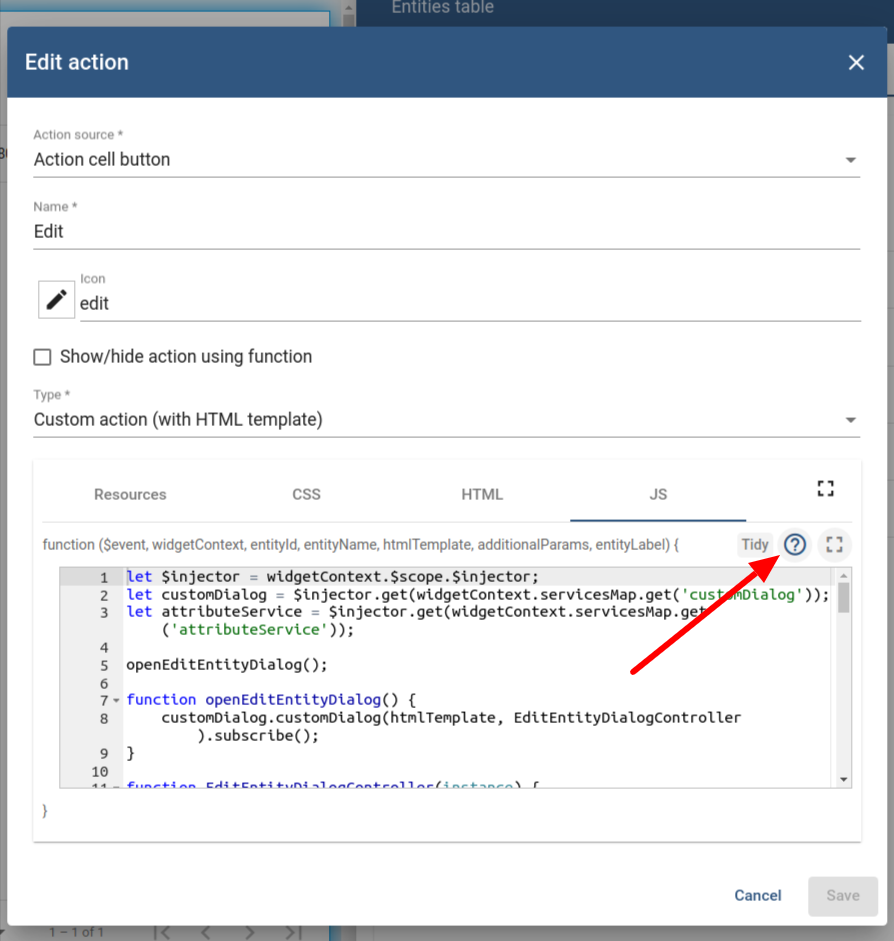The height and width of the screenshot is (941, 894).
Task: Jump to the first page of entities
Action: 163,931
